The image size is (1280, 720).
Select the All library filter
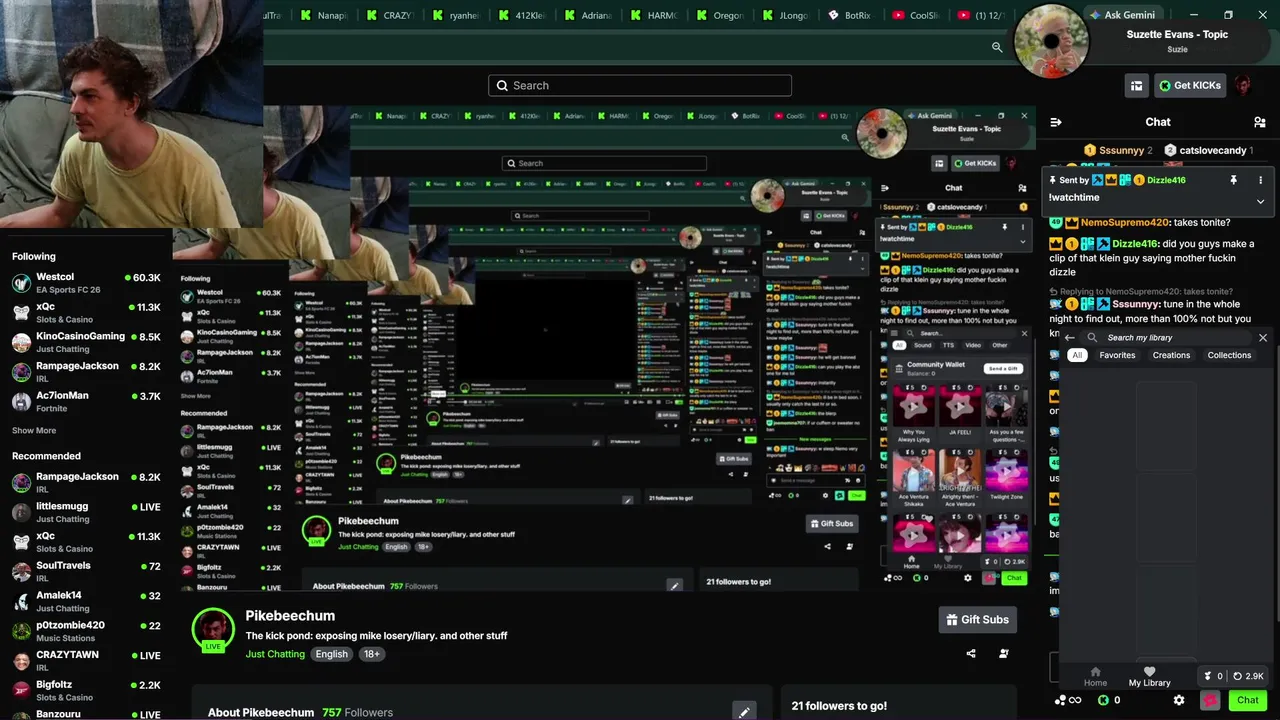pos(1077,355)
